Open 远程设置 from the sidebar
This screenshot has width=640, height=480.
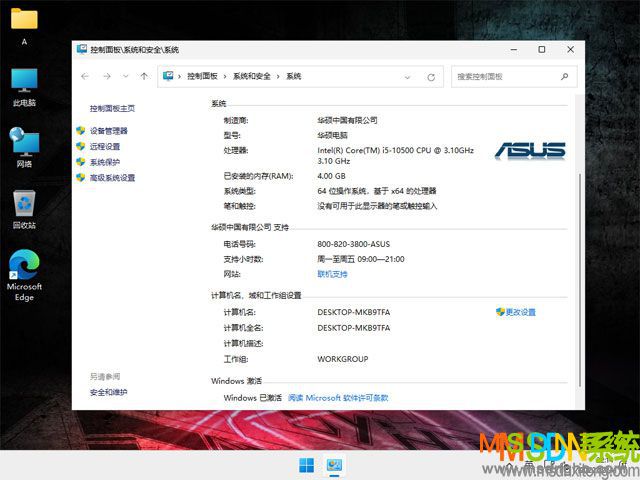click(x=105, y=147)
